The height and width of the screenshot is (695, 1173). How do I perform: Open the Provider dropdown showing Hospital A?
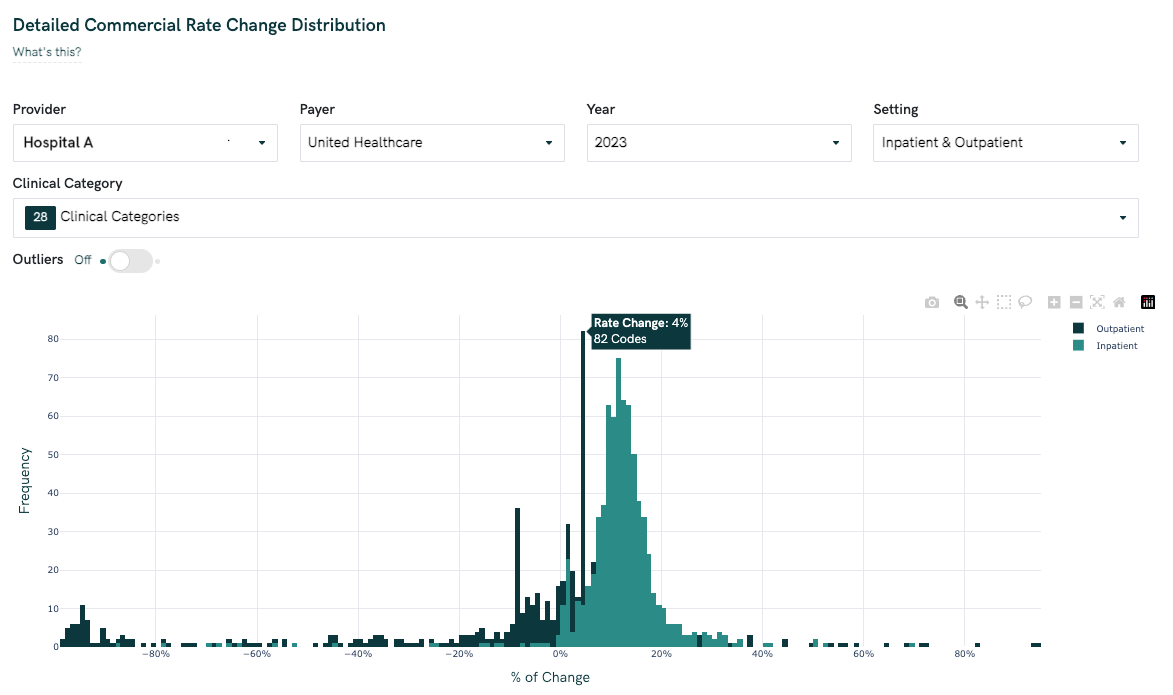[x=145, y=143]
